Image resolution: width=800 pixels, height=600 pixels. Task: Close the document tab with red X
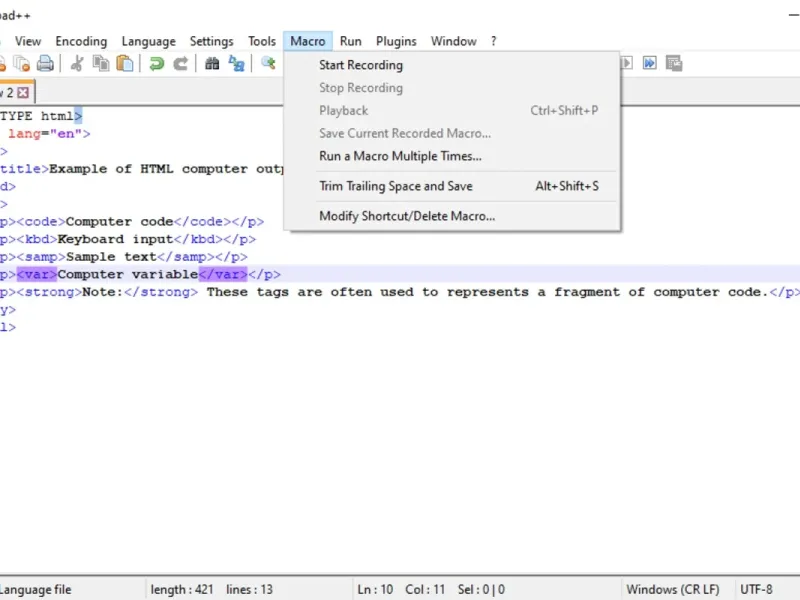pos(23,93)
